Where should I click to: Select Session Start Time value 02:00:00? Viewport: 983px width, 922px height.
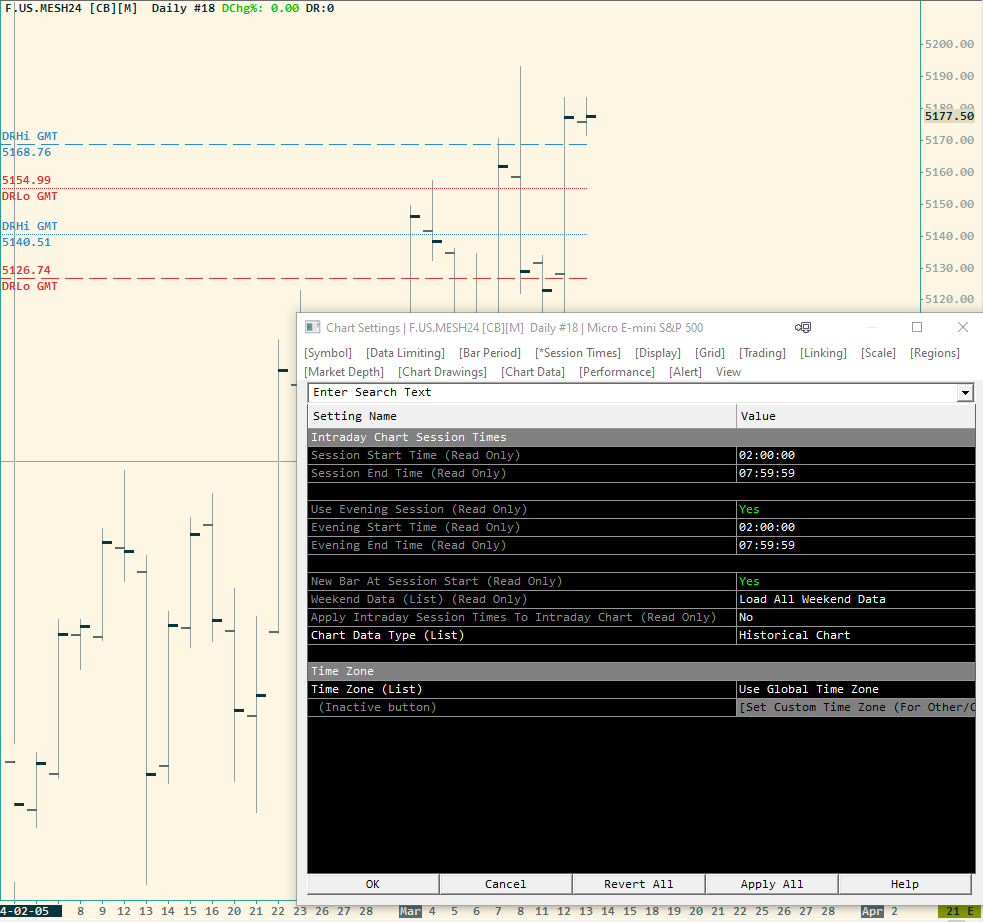[x=856, y=455]
